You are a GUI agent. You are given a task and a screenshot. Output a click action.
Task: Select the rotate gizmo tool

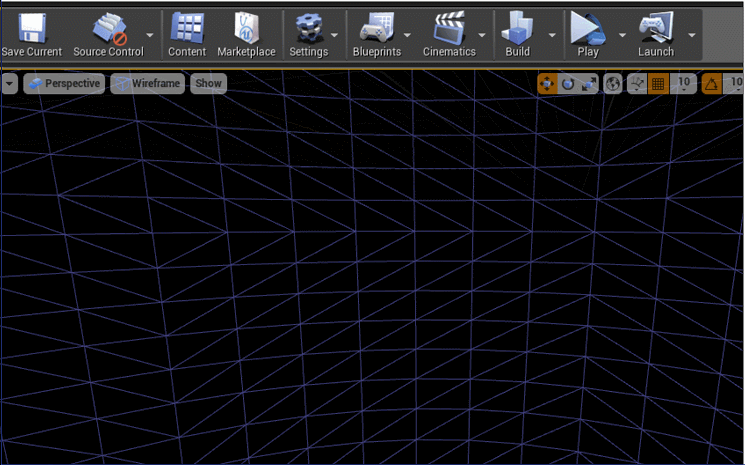pos(568,84)
